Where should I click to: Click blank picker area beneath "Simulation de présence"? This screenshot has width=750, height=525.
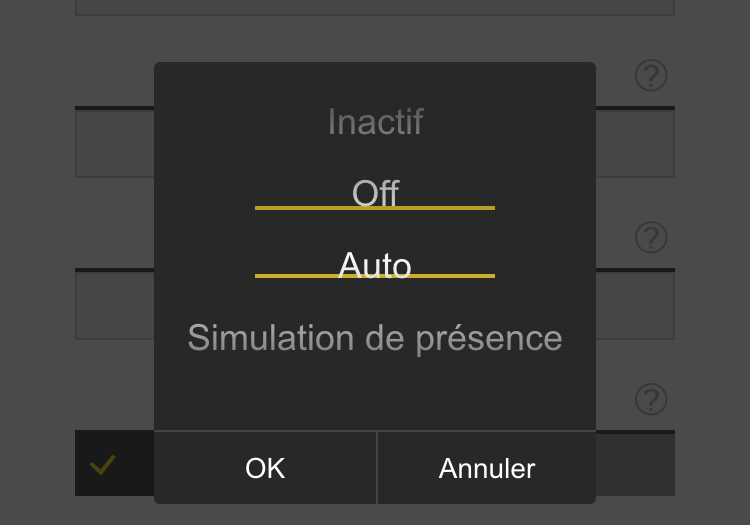(x=375, y=395)
